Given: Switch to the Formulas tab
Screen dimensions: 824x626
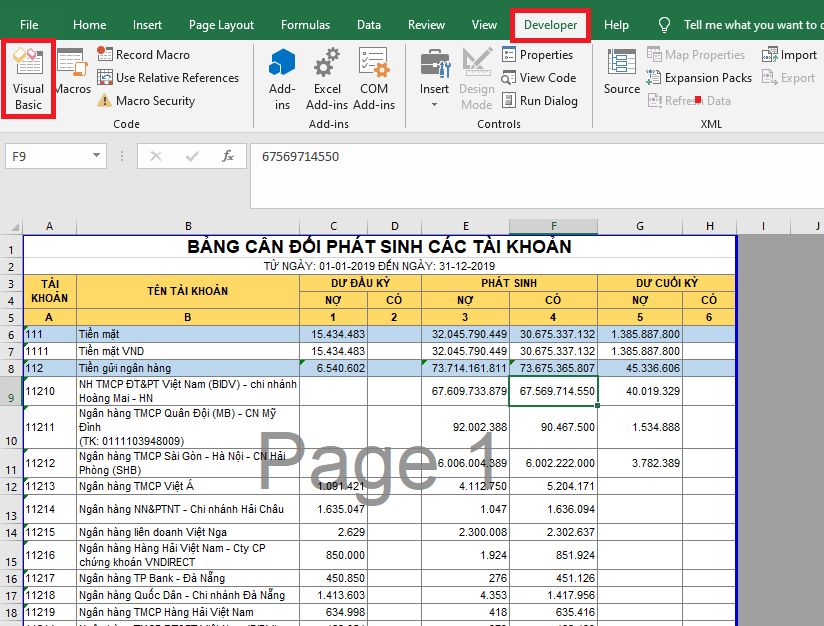Looking at the screenshot, I should click(305, 25).
